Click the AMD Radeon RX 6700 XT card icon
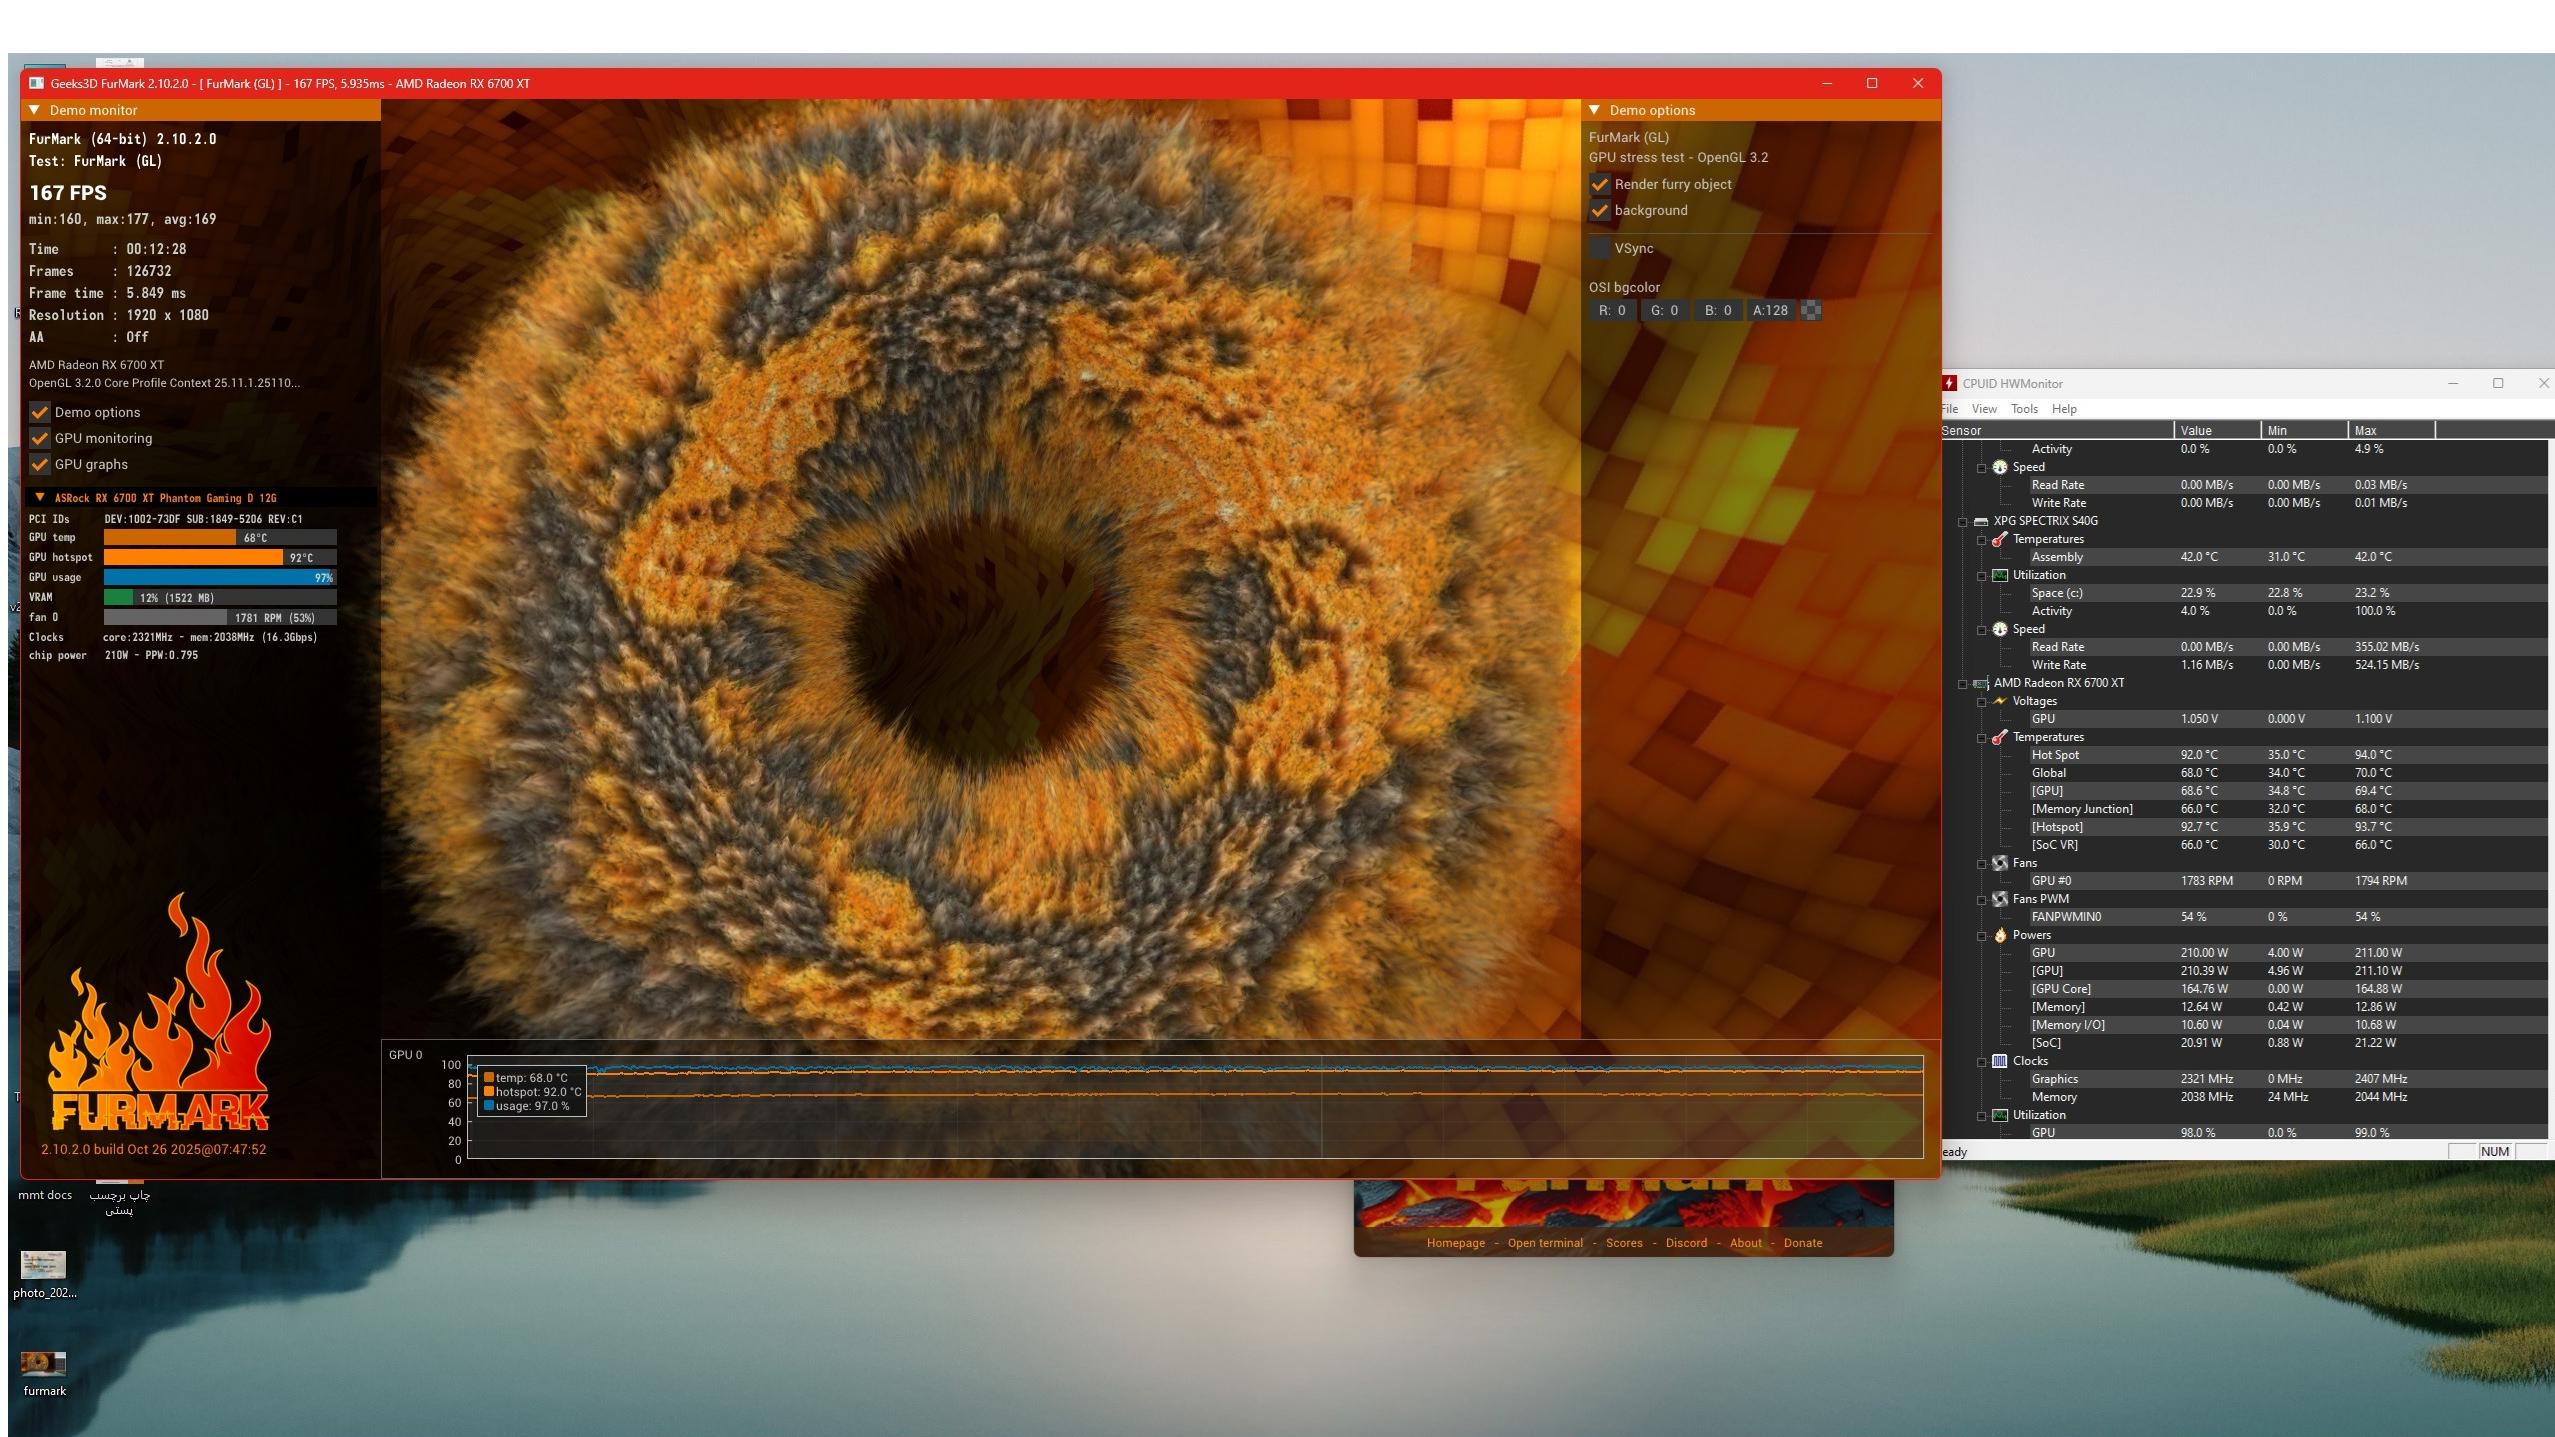2555x1437 pixels. click(x=1981, y=683)
